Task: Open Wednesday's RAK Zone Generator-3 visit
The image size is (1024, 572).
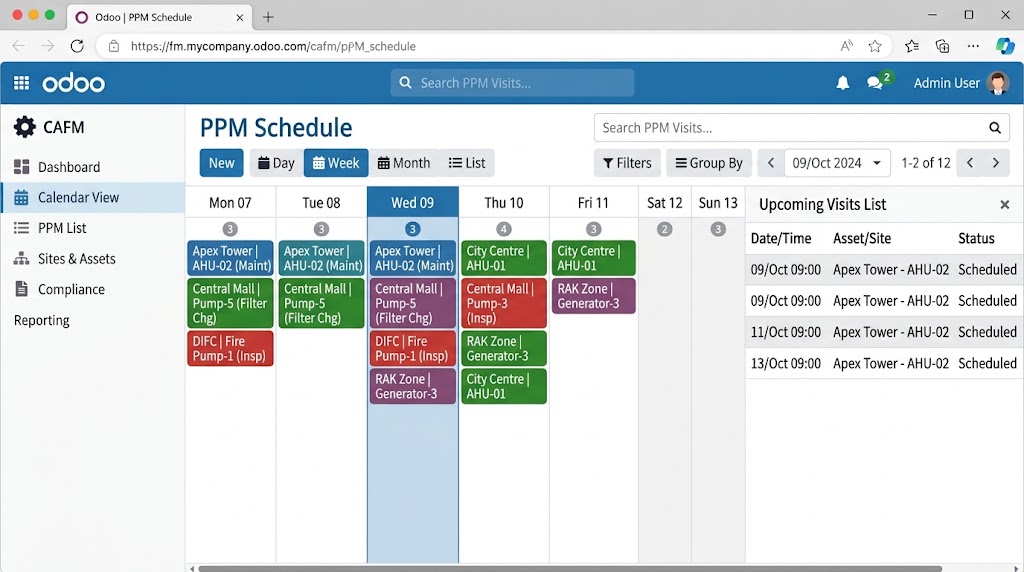Action: [x=412, y=386]
